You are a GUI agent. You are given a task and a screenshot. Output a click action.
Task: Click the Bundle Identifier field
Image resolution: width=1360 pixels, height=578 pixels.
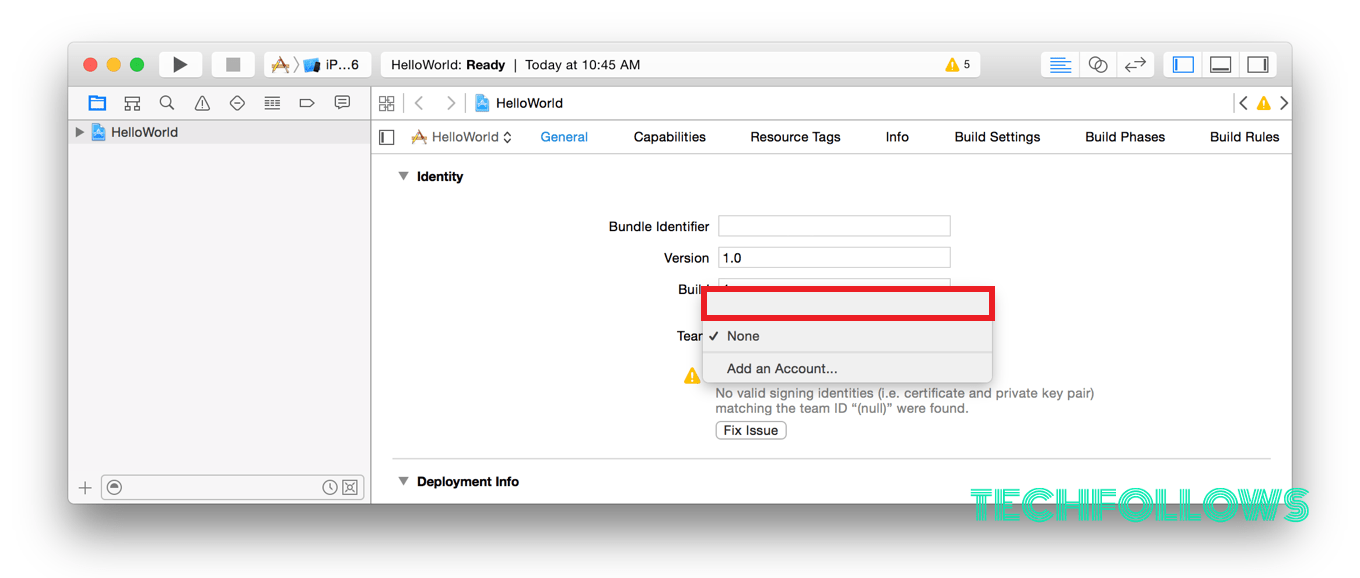(x=834, y=226)
